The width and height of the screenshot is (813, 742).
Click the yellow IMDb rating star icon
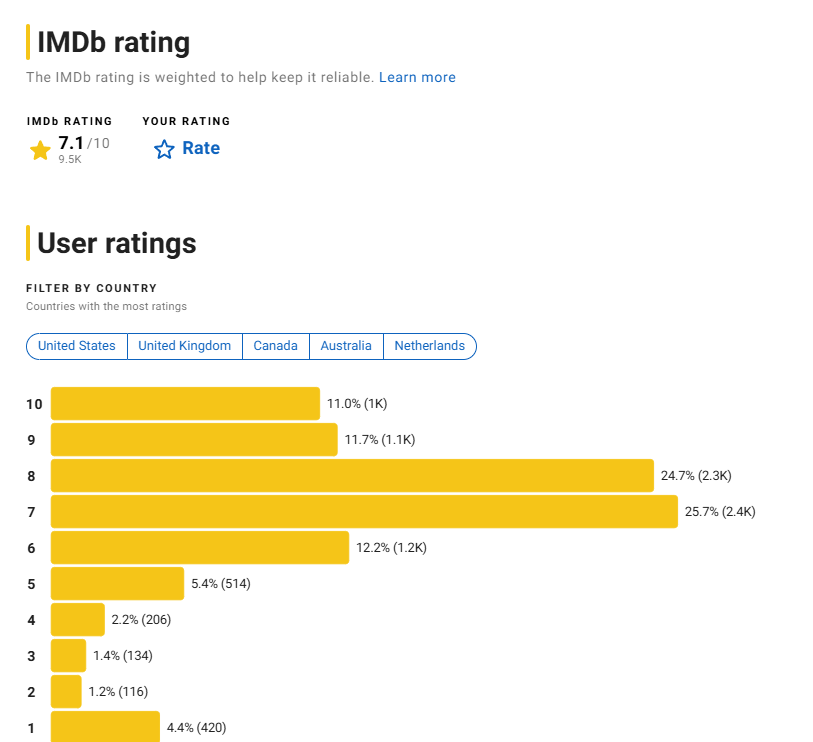coord(40,150)
